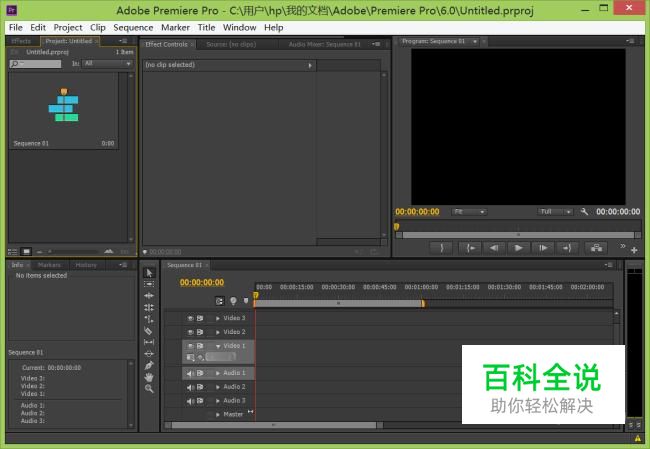Open the Sequence menu
This screenshot has width=650, height=449.
pyautogui.click(x=133, y=27)
